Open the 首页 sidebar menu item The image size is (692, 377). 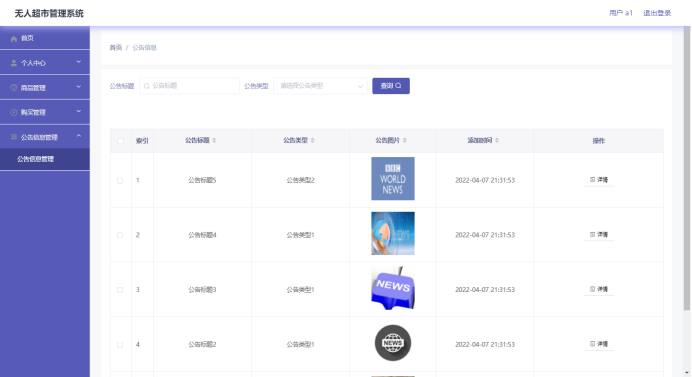(x=45, y=38)
